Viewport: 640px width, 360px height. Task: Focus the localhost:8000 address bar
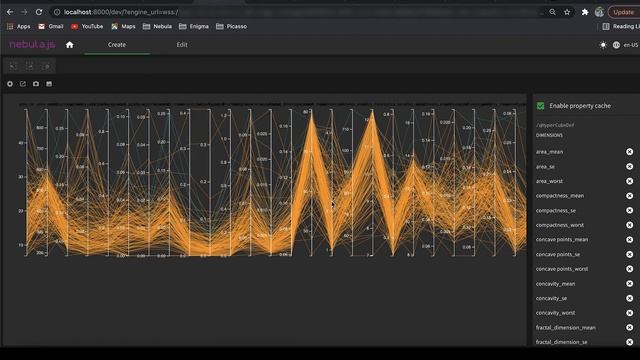coord(294,12)
